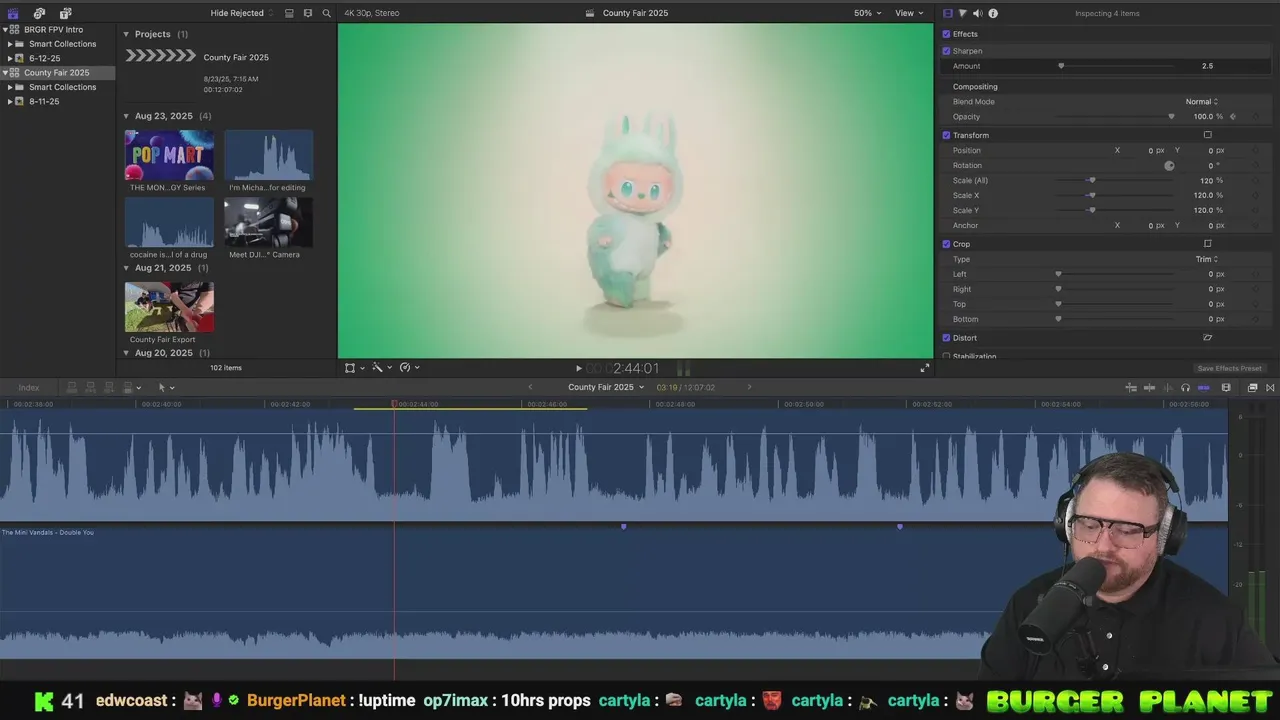Toggle solo headphones icon in timeline
The image size is (1280, 720).
point(1185,387)
